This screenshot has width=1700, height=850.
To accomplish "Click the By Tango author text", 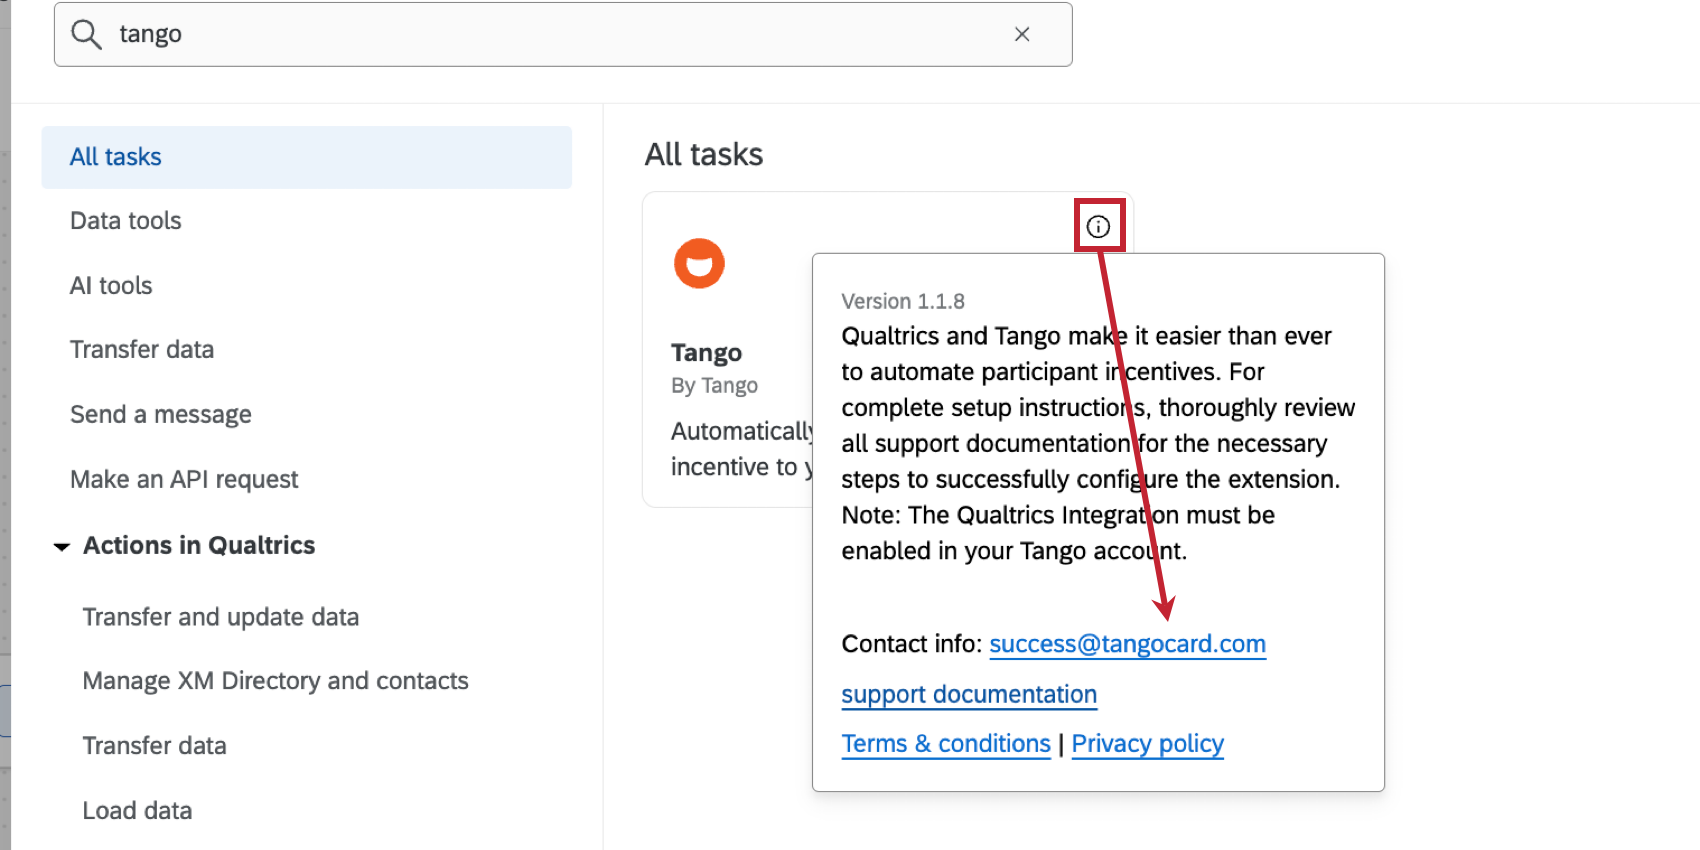I will pyautogui.click(x=714, y=386).
